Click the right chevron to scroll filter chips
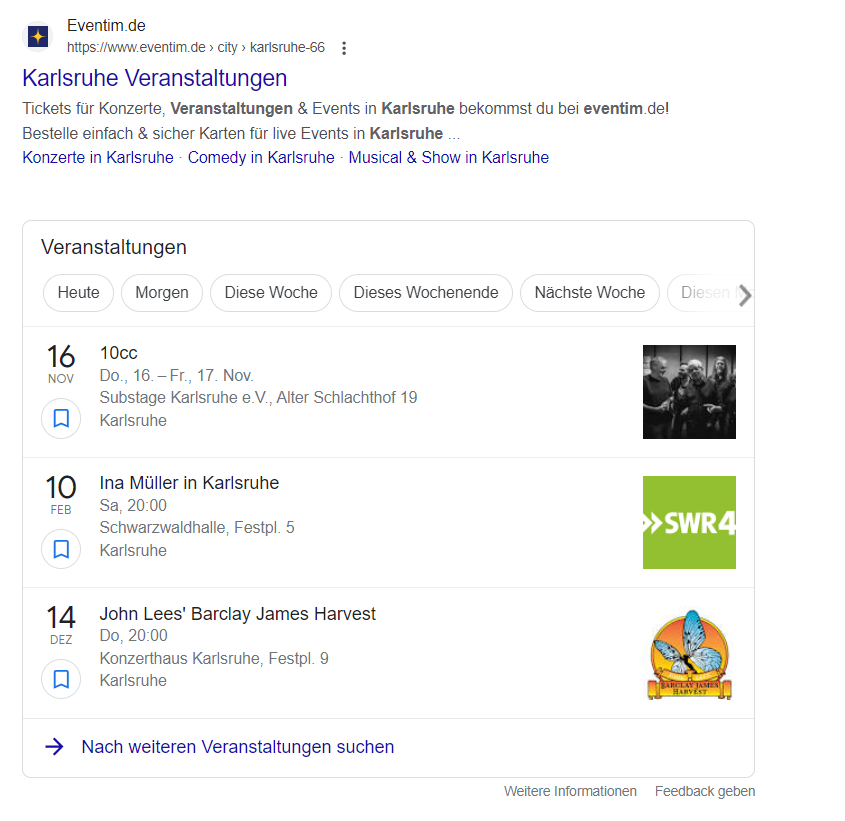 744,293
